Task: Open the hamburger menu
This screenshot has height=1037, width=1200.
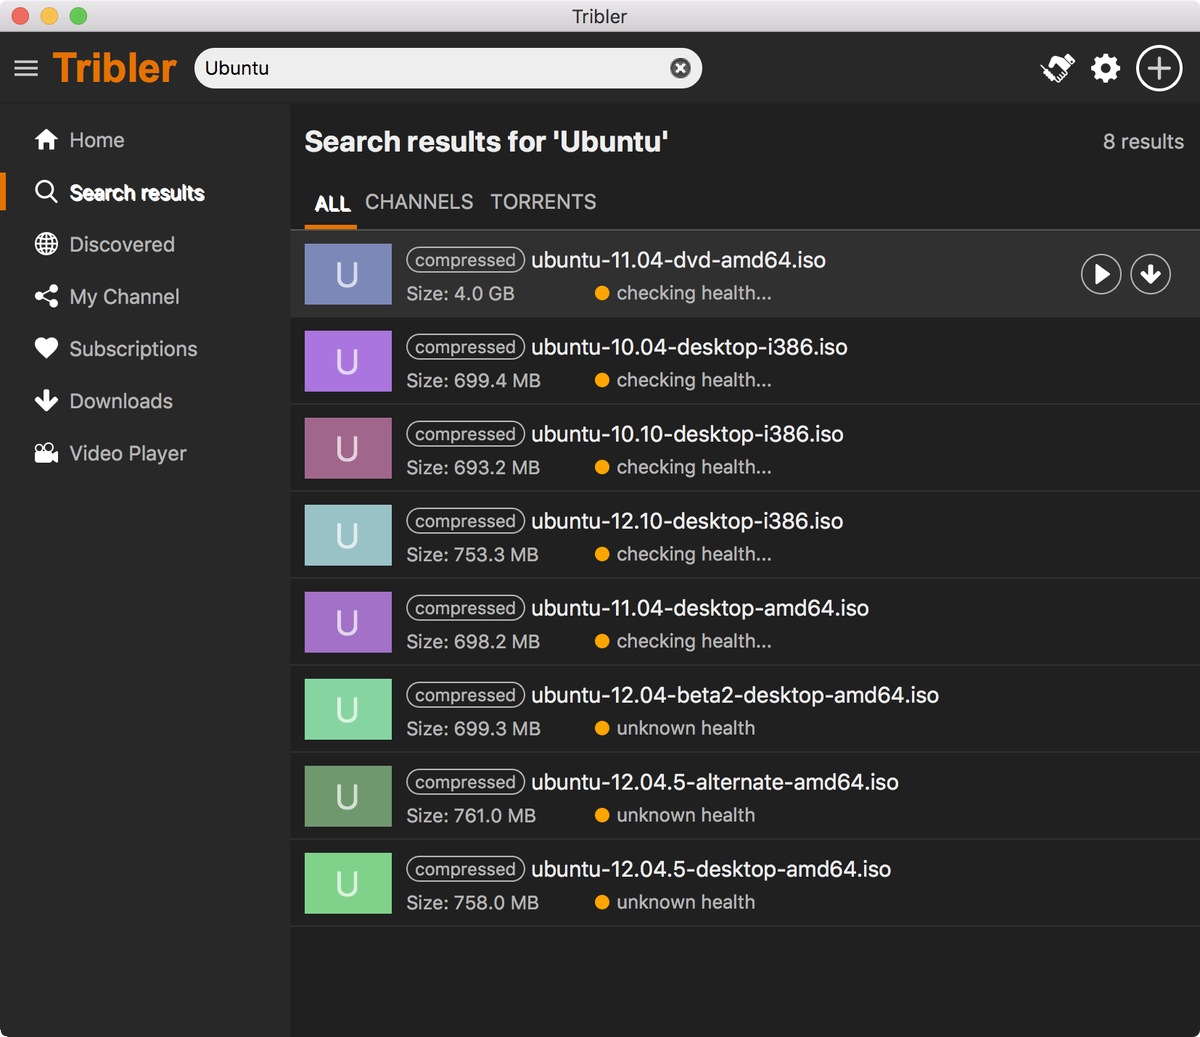Action: (x=26, y=68)
